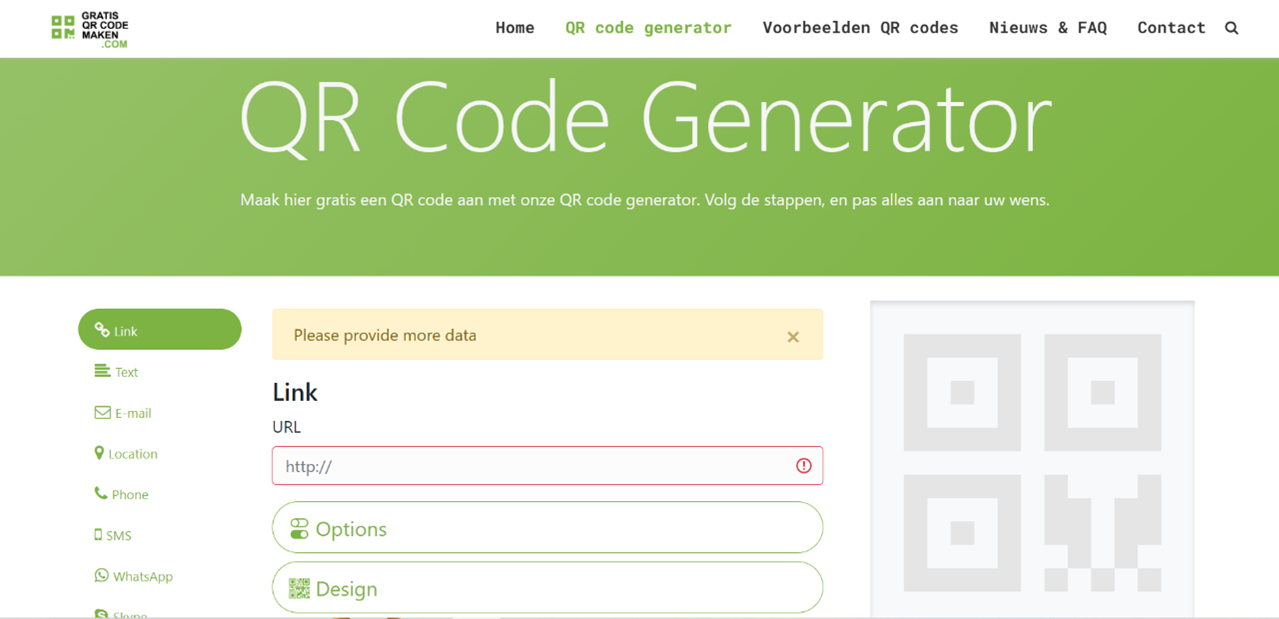
Task: Go to the Home menu item
Action: (x=515, y=28)
